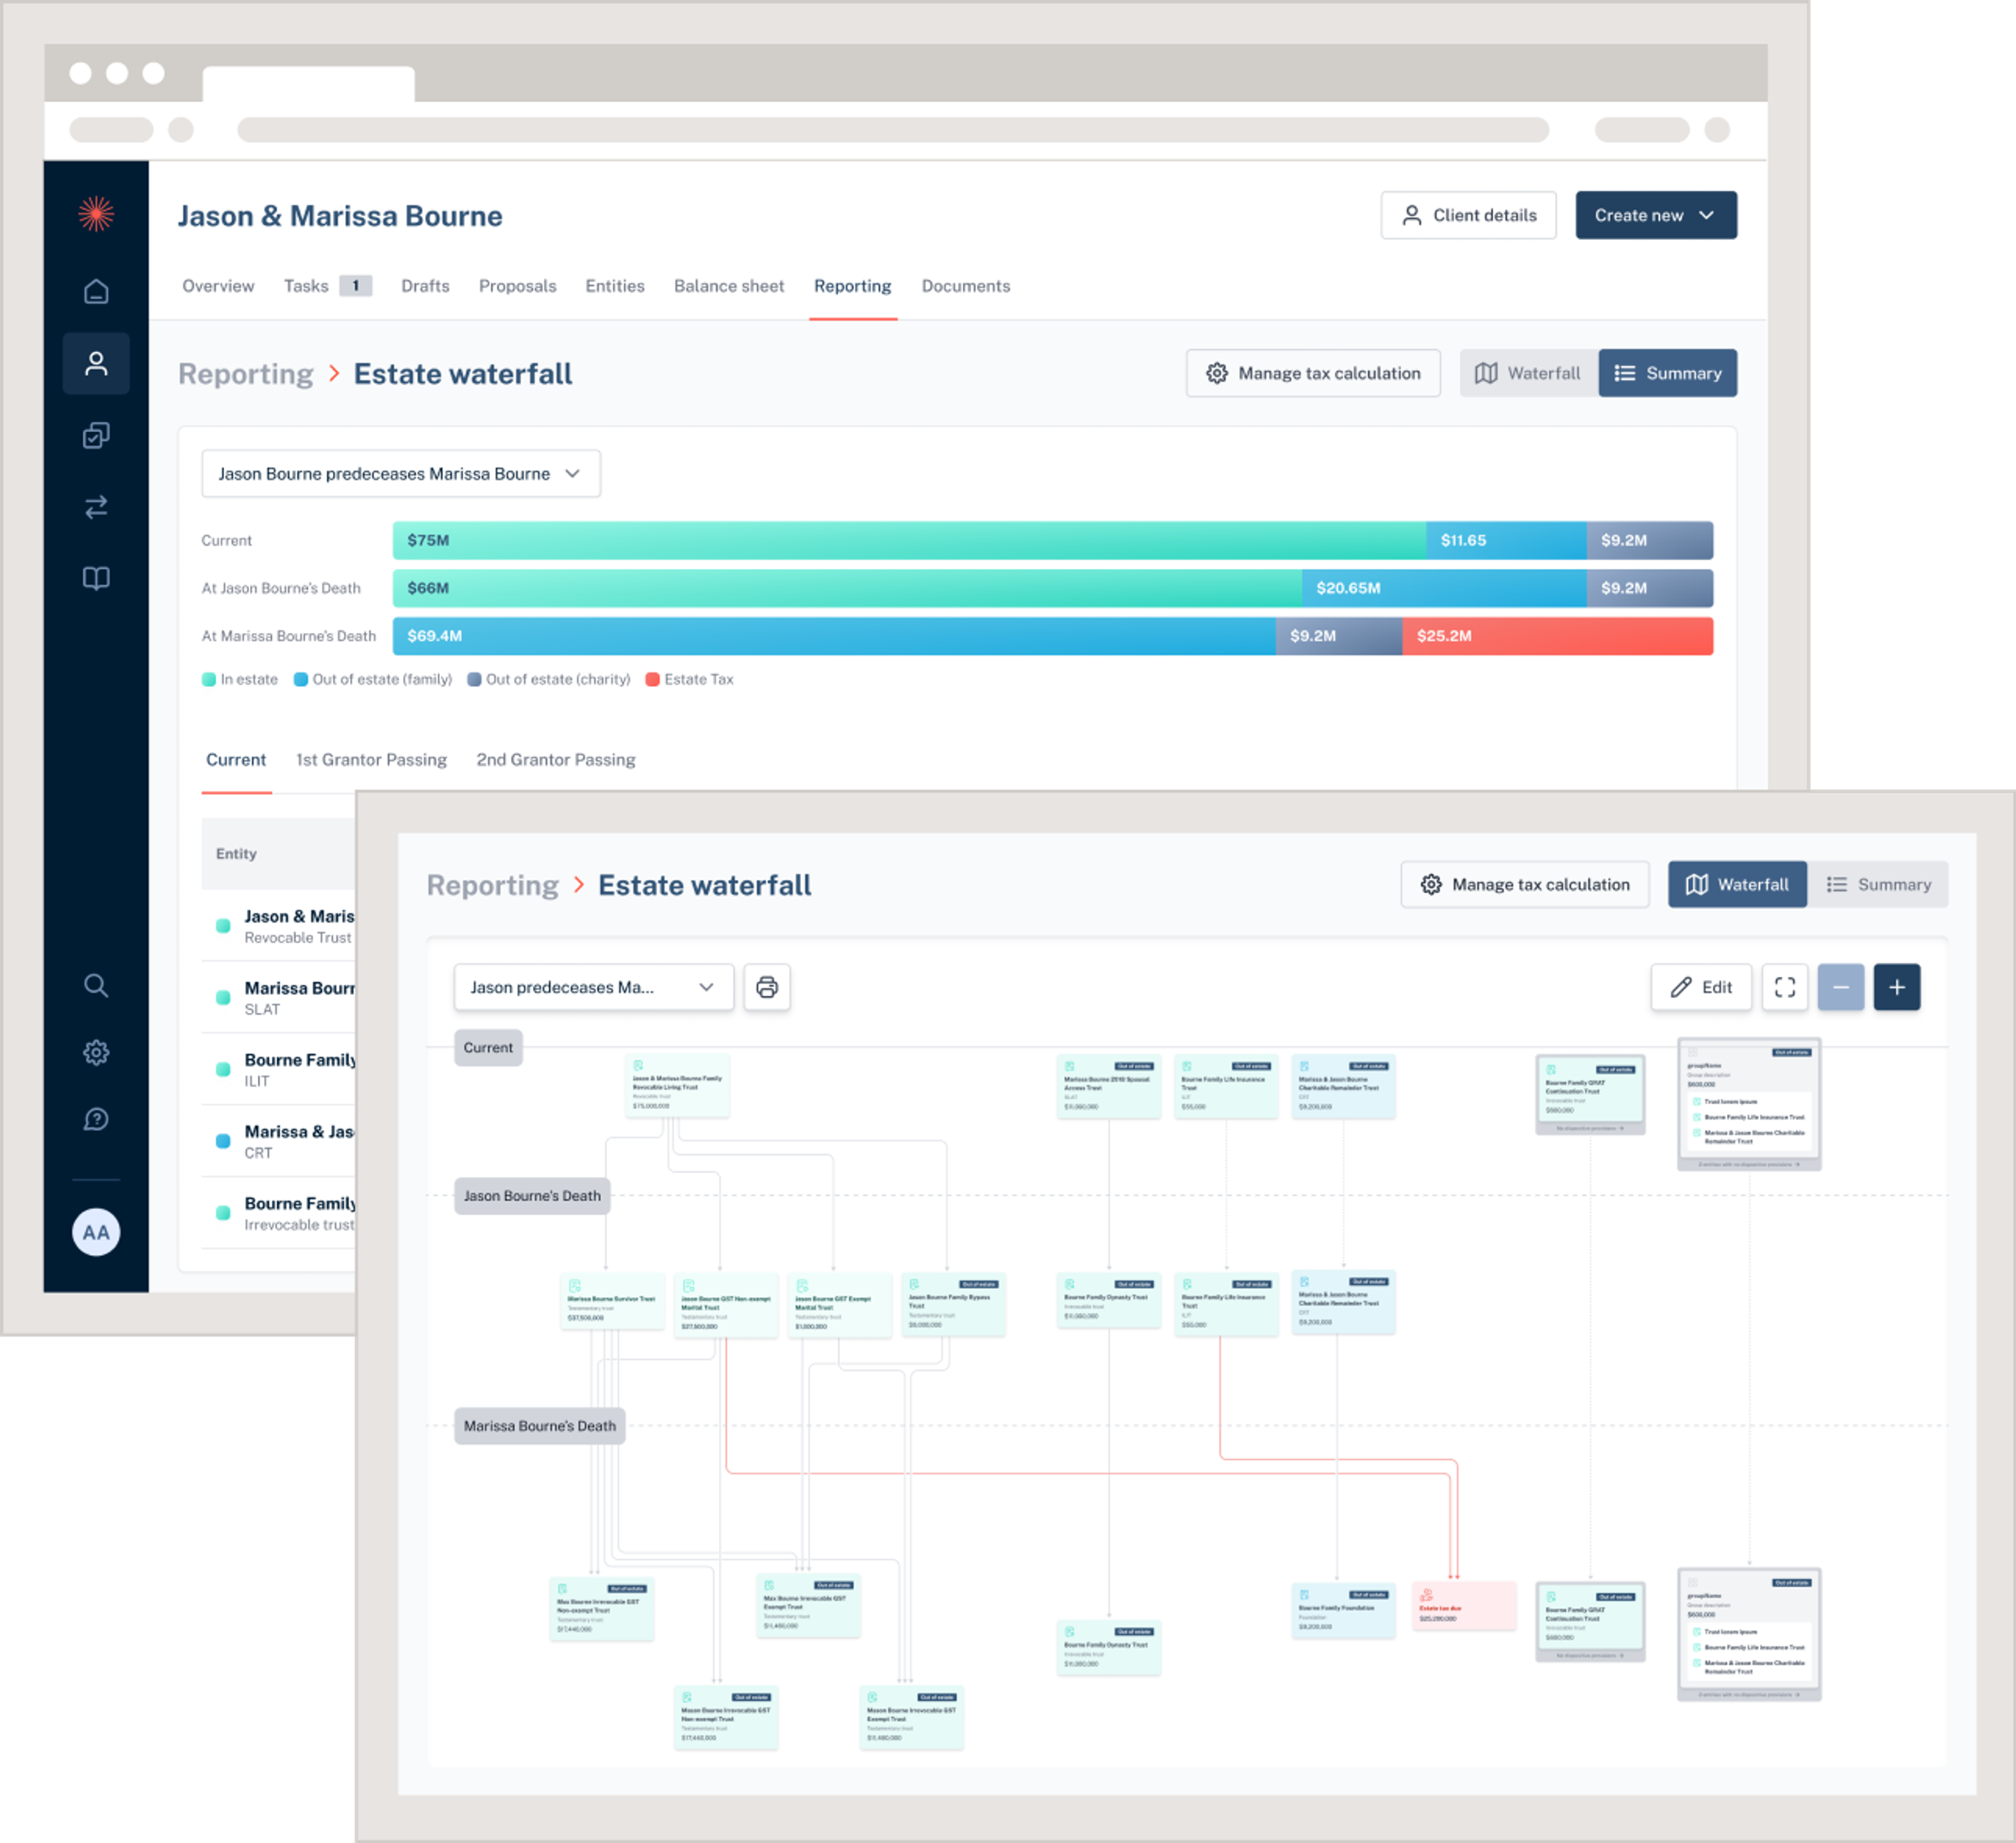This screenshot has height=1843, width=2016.
Task: Open Jason Bourne predeceases Marissa Bourne dropdown
Action: point(400,473)
